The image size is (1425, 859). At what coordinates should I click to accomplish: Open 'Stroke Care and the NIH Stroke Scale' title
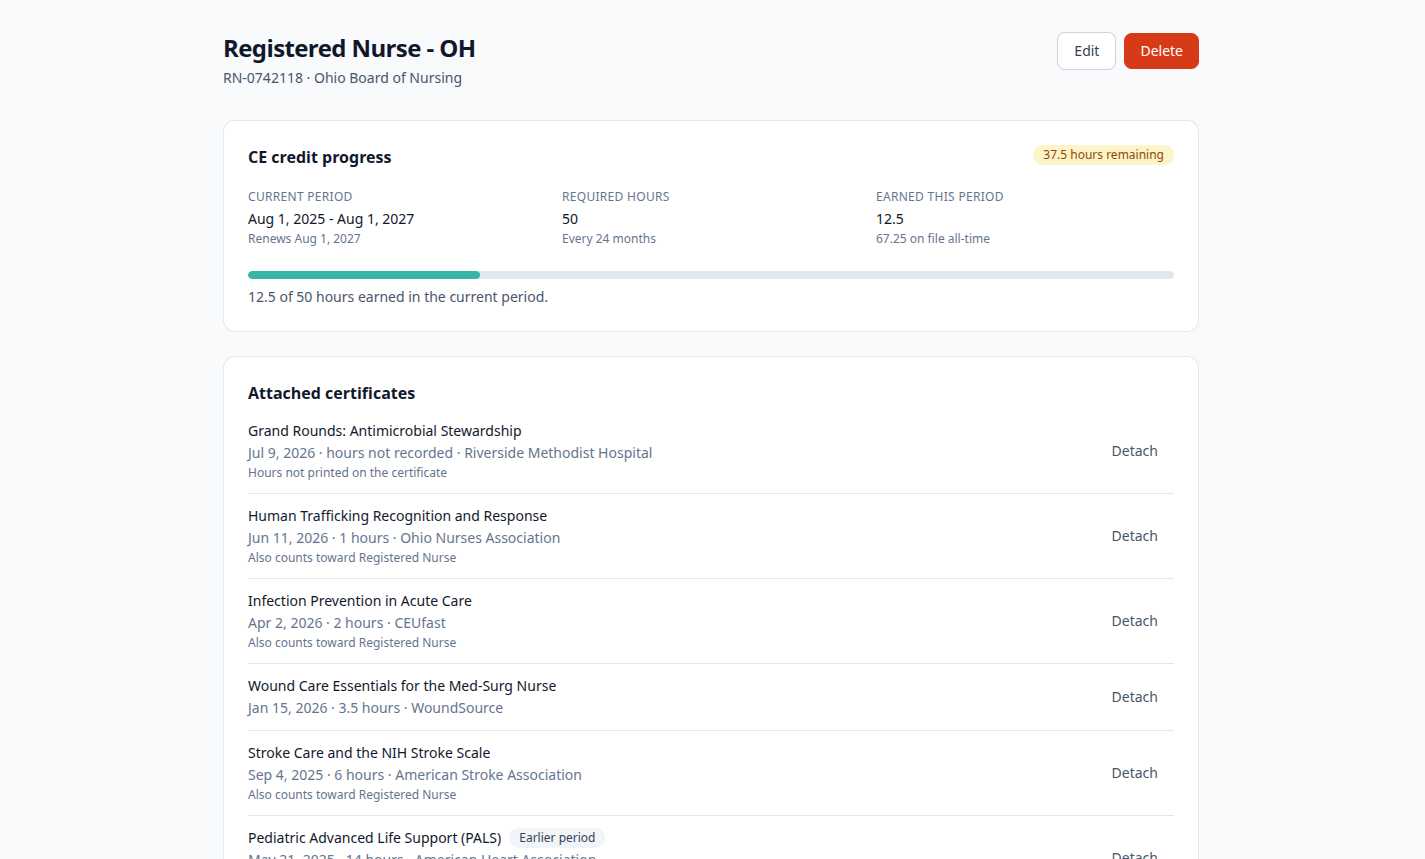[x=369, y=753]
